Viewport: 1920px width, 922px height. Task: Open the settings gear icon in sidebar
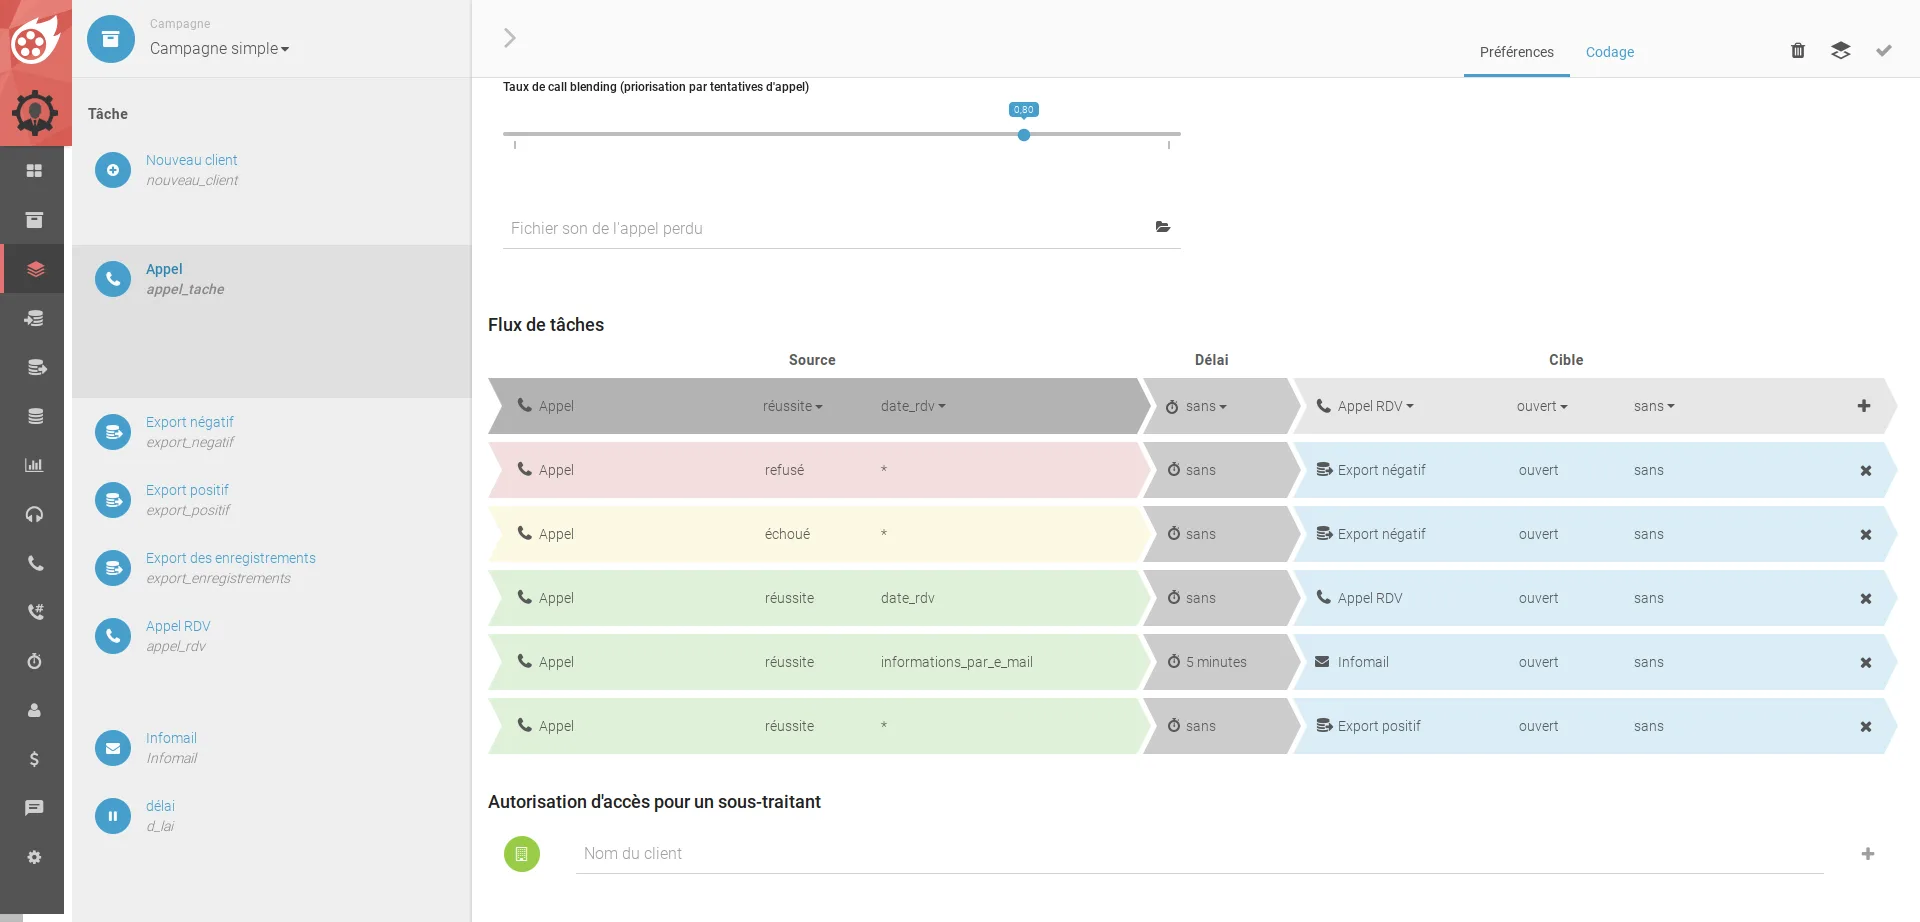34,857
